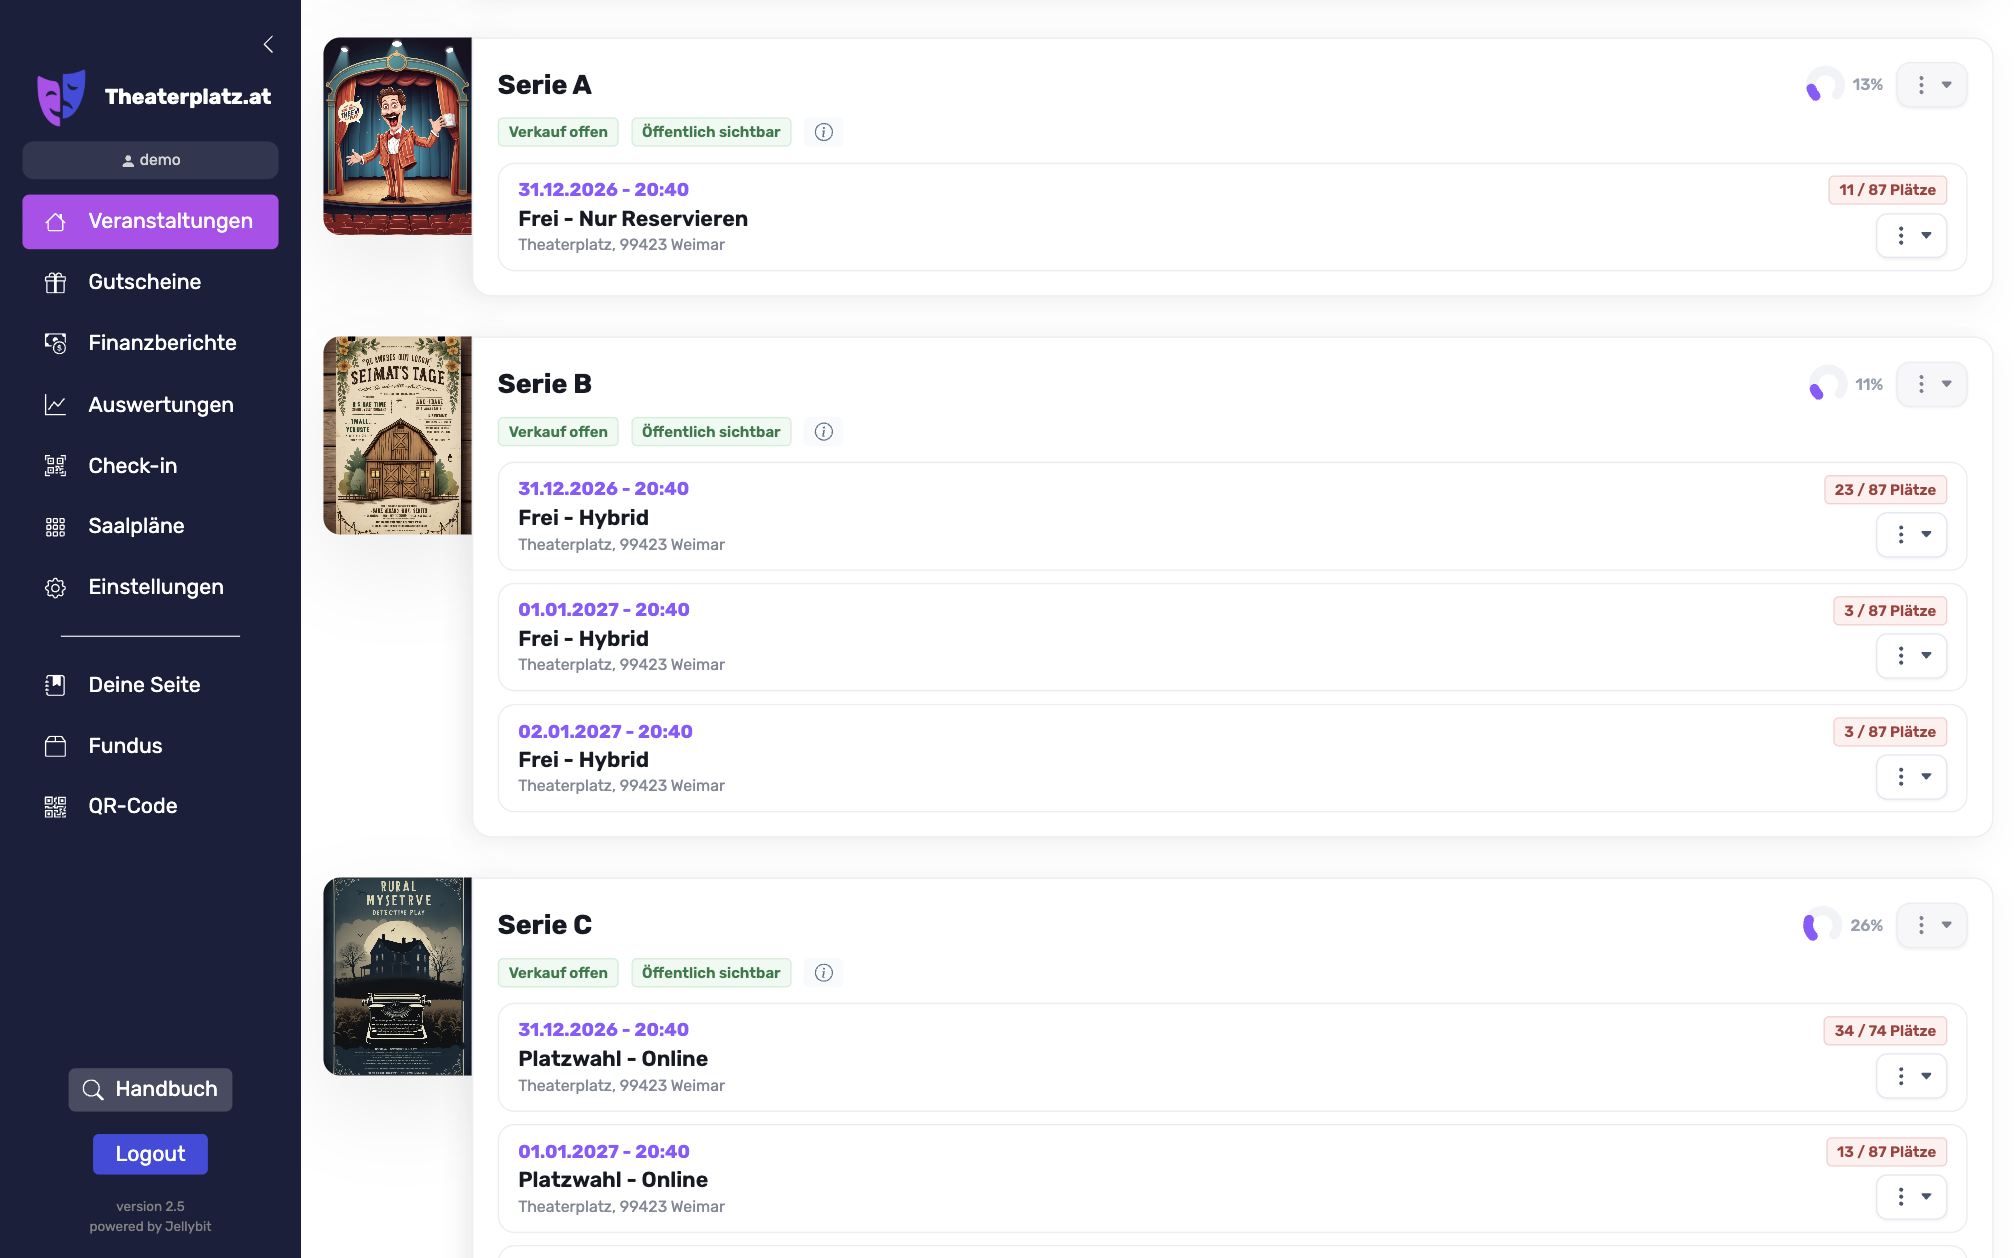
Task: Click the seat grid icon beside Saalpläne
Action: pos(55,526)
